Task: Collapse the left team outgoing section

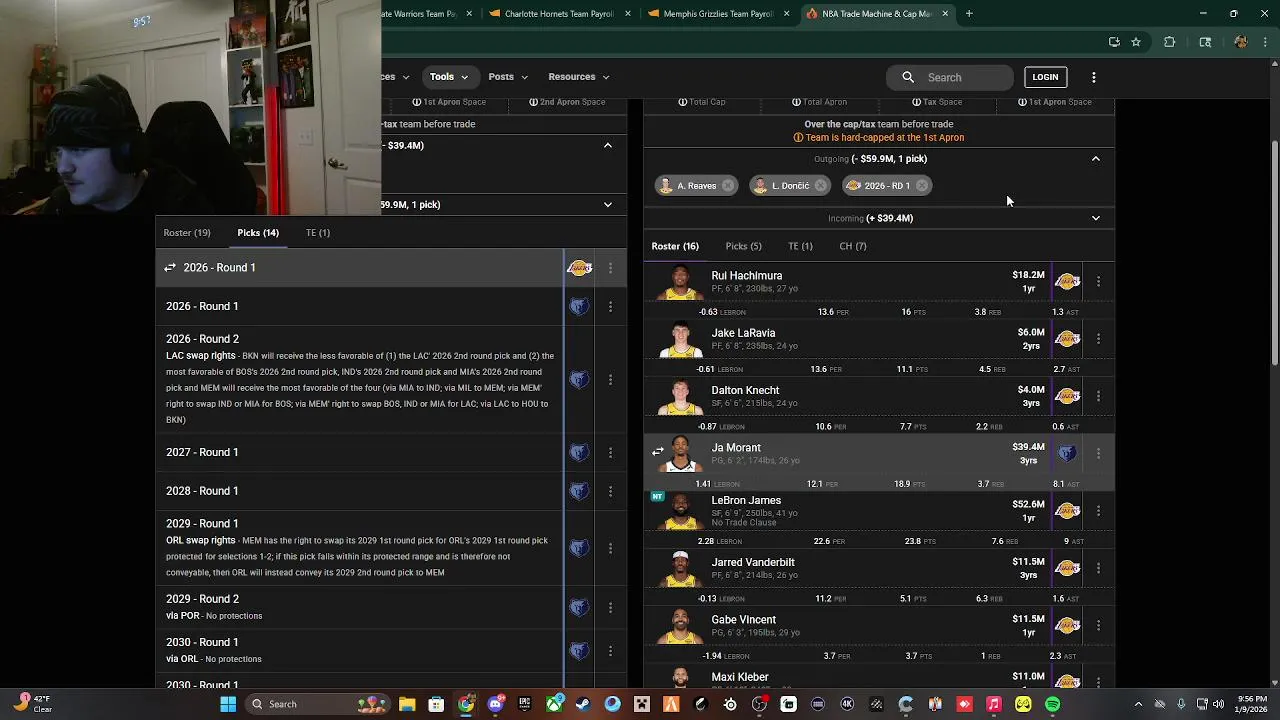Action: tap(608, 146)
